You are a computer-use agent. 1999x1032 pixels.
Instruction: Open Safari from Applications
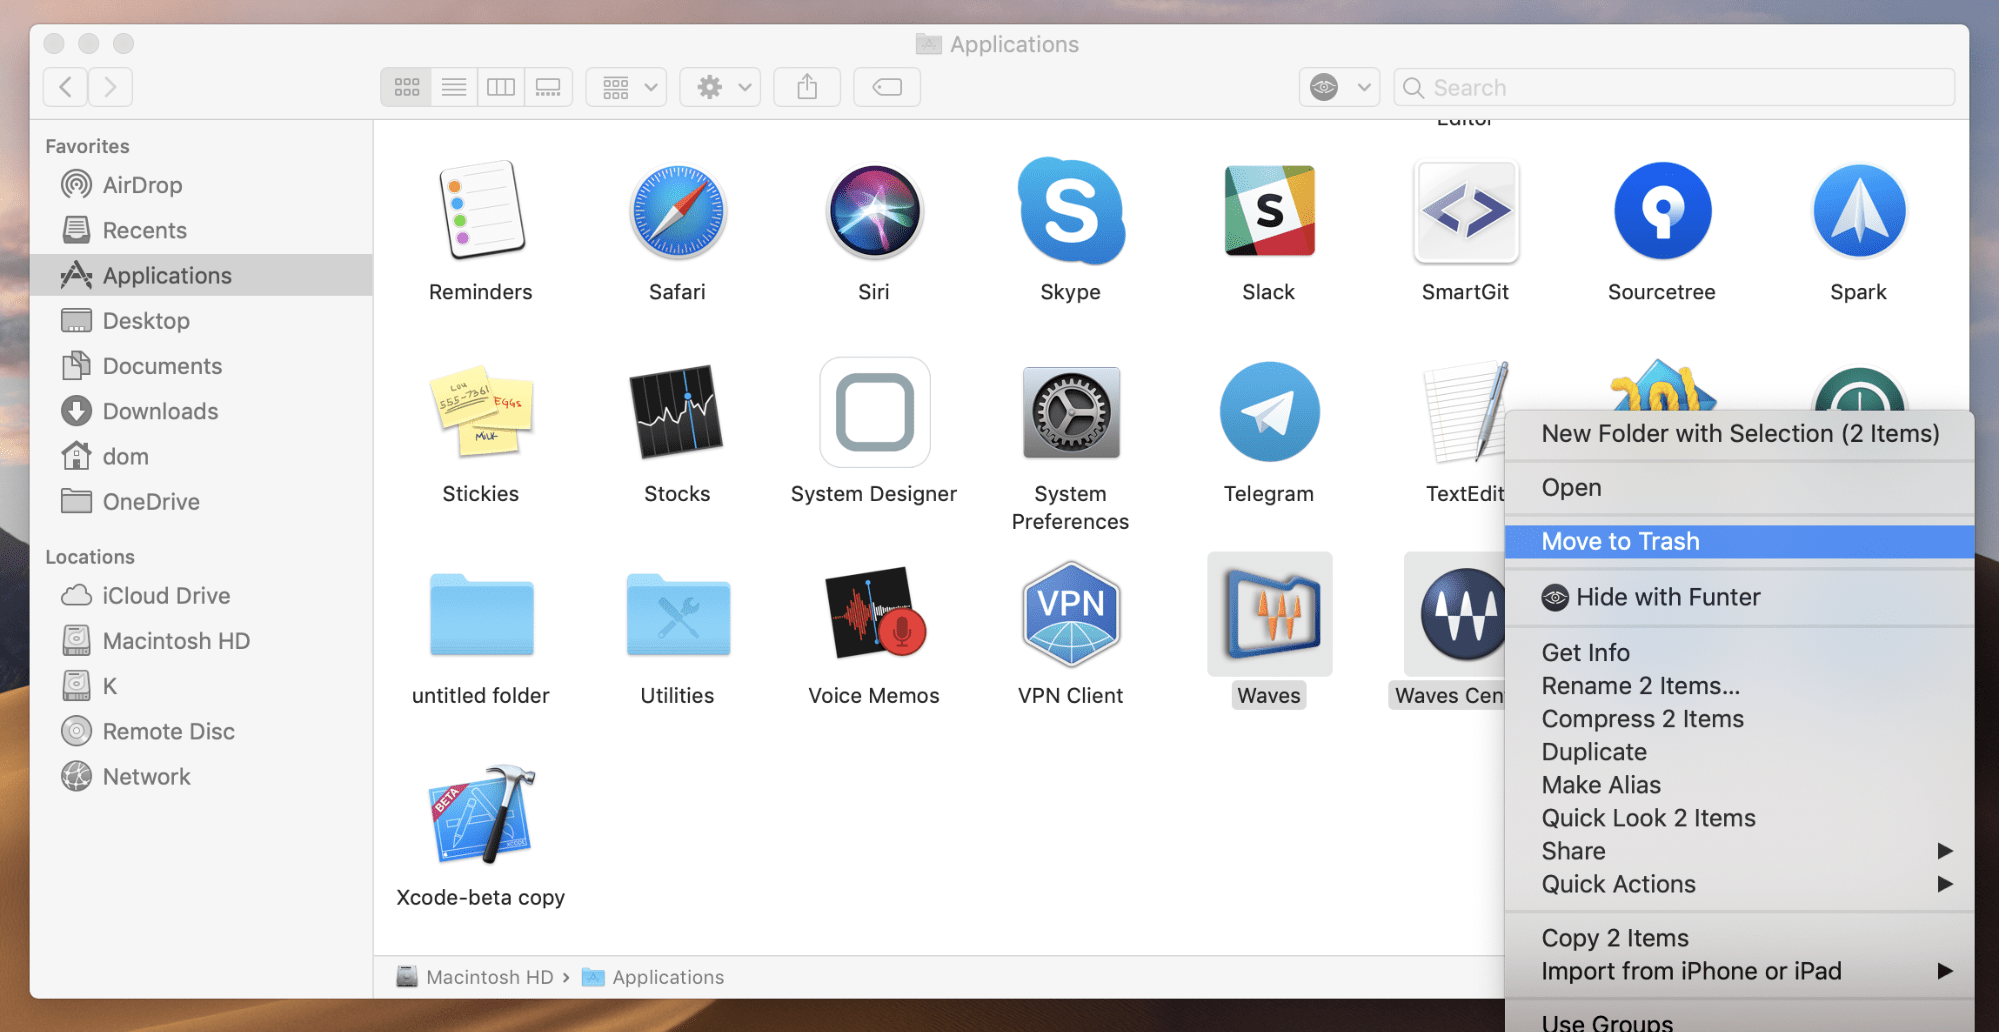[x=678, y=212]
